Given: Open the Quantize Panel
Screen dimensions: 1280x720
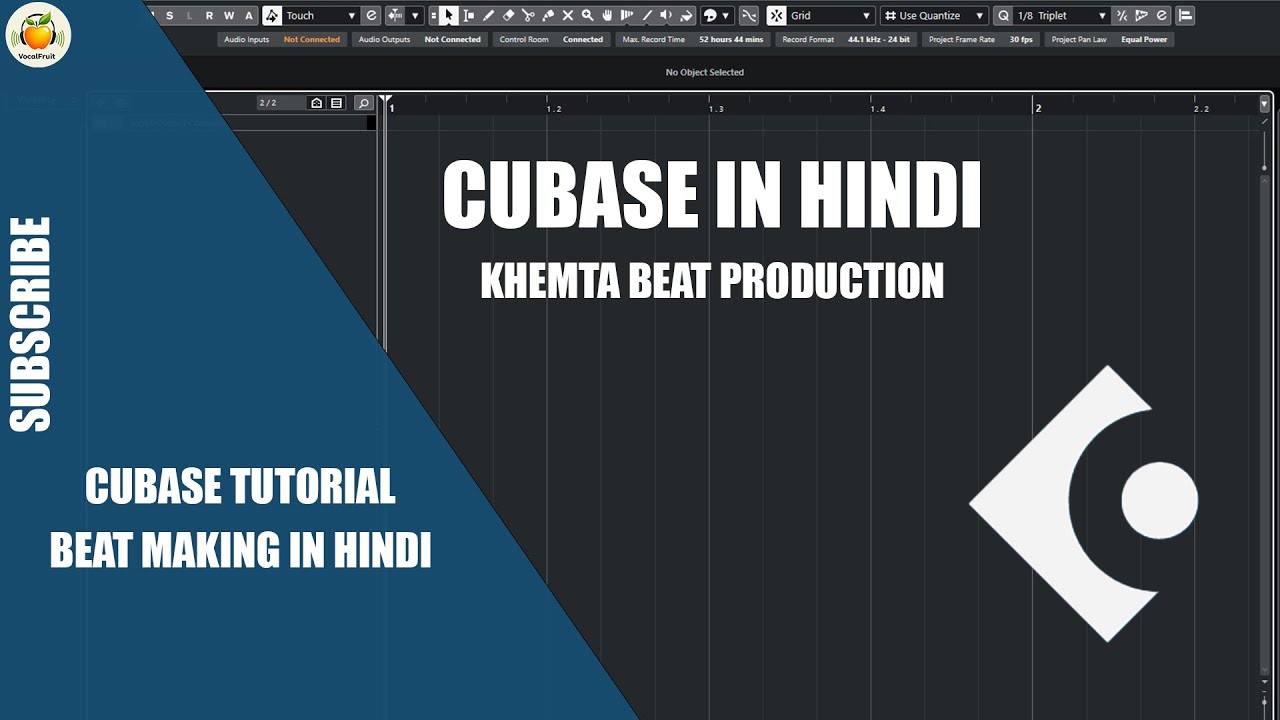Looking at the screenshot, I should (x=1161, y=15).
